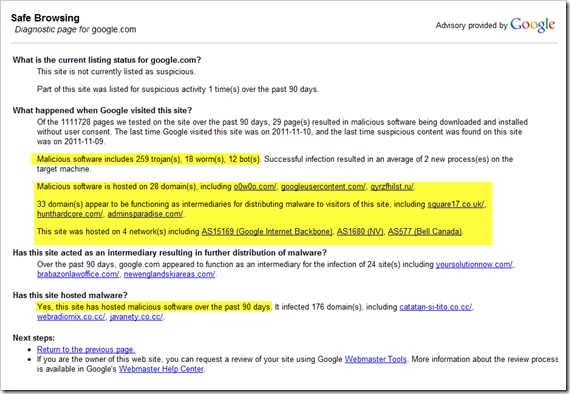Open the brabazonlawoffice.com/ link

click(x=78, y=274)
